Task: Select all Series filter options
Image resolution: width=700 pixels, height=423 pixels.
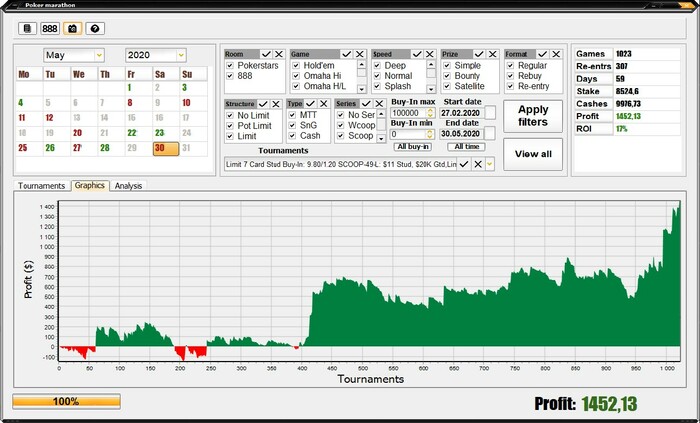Action: coord(367,104)
